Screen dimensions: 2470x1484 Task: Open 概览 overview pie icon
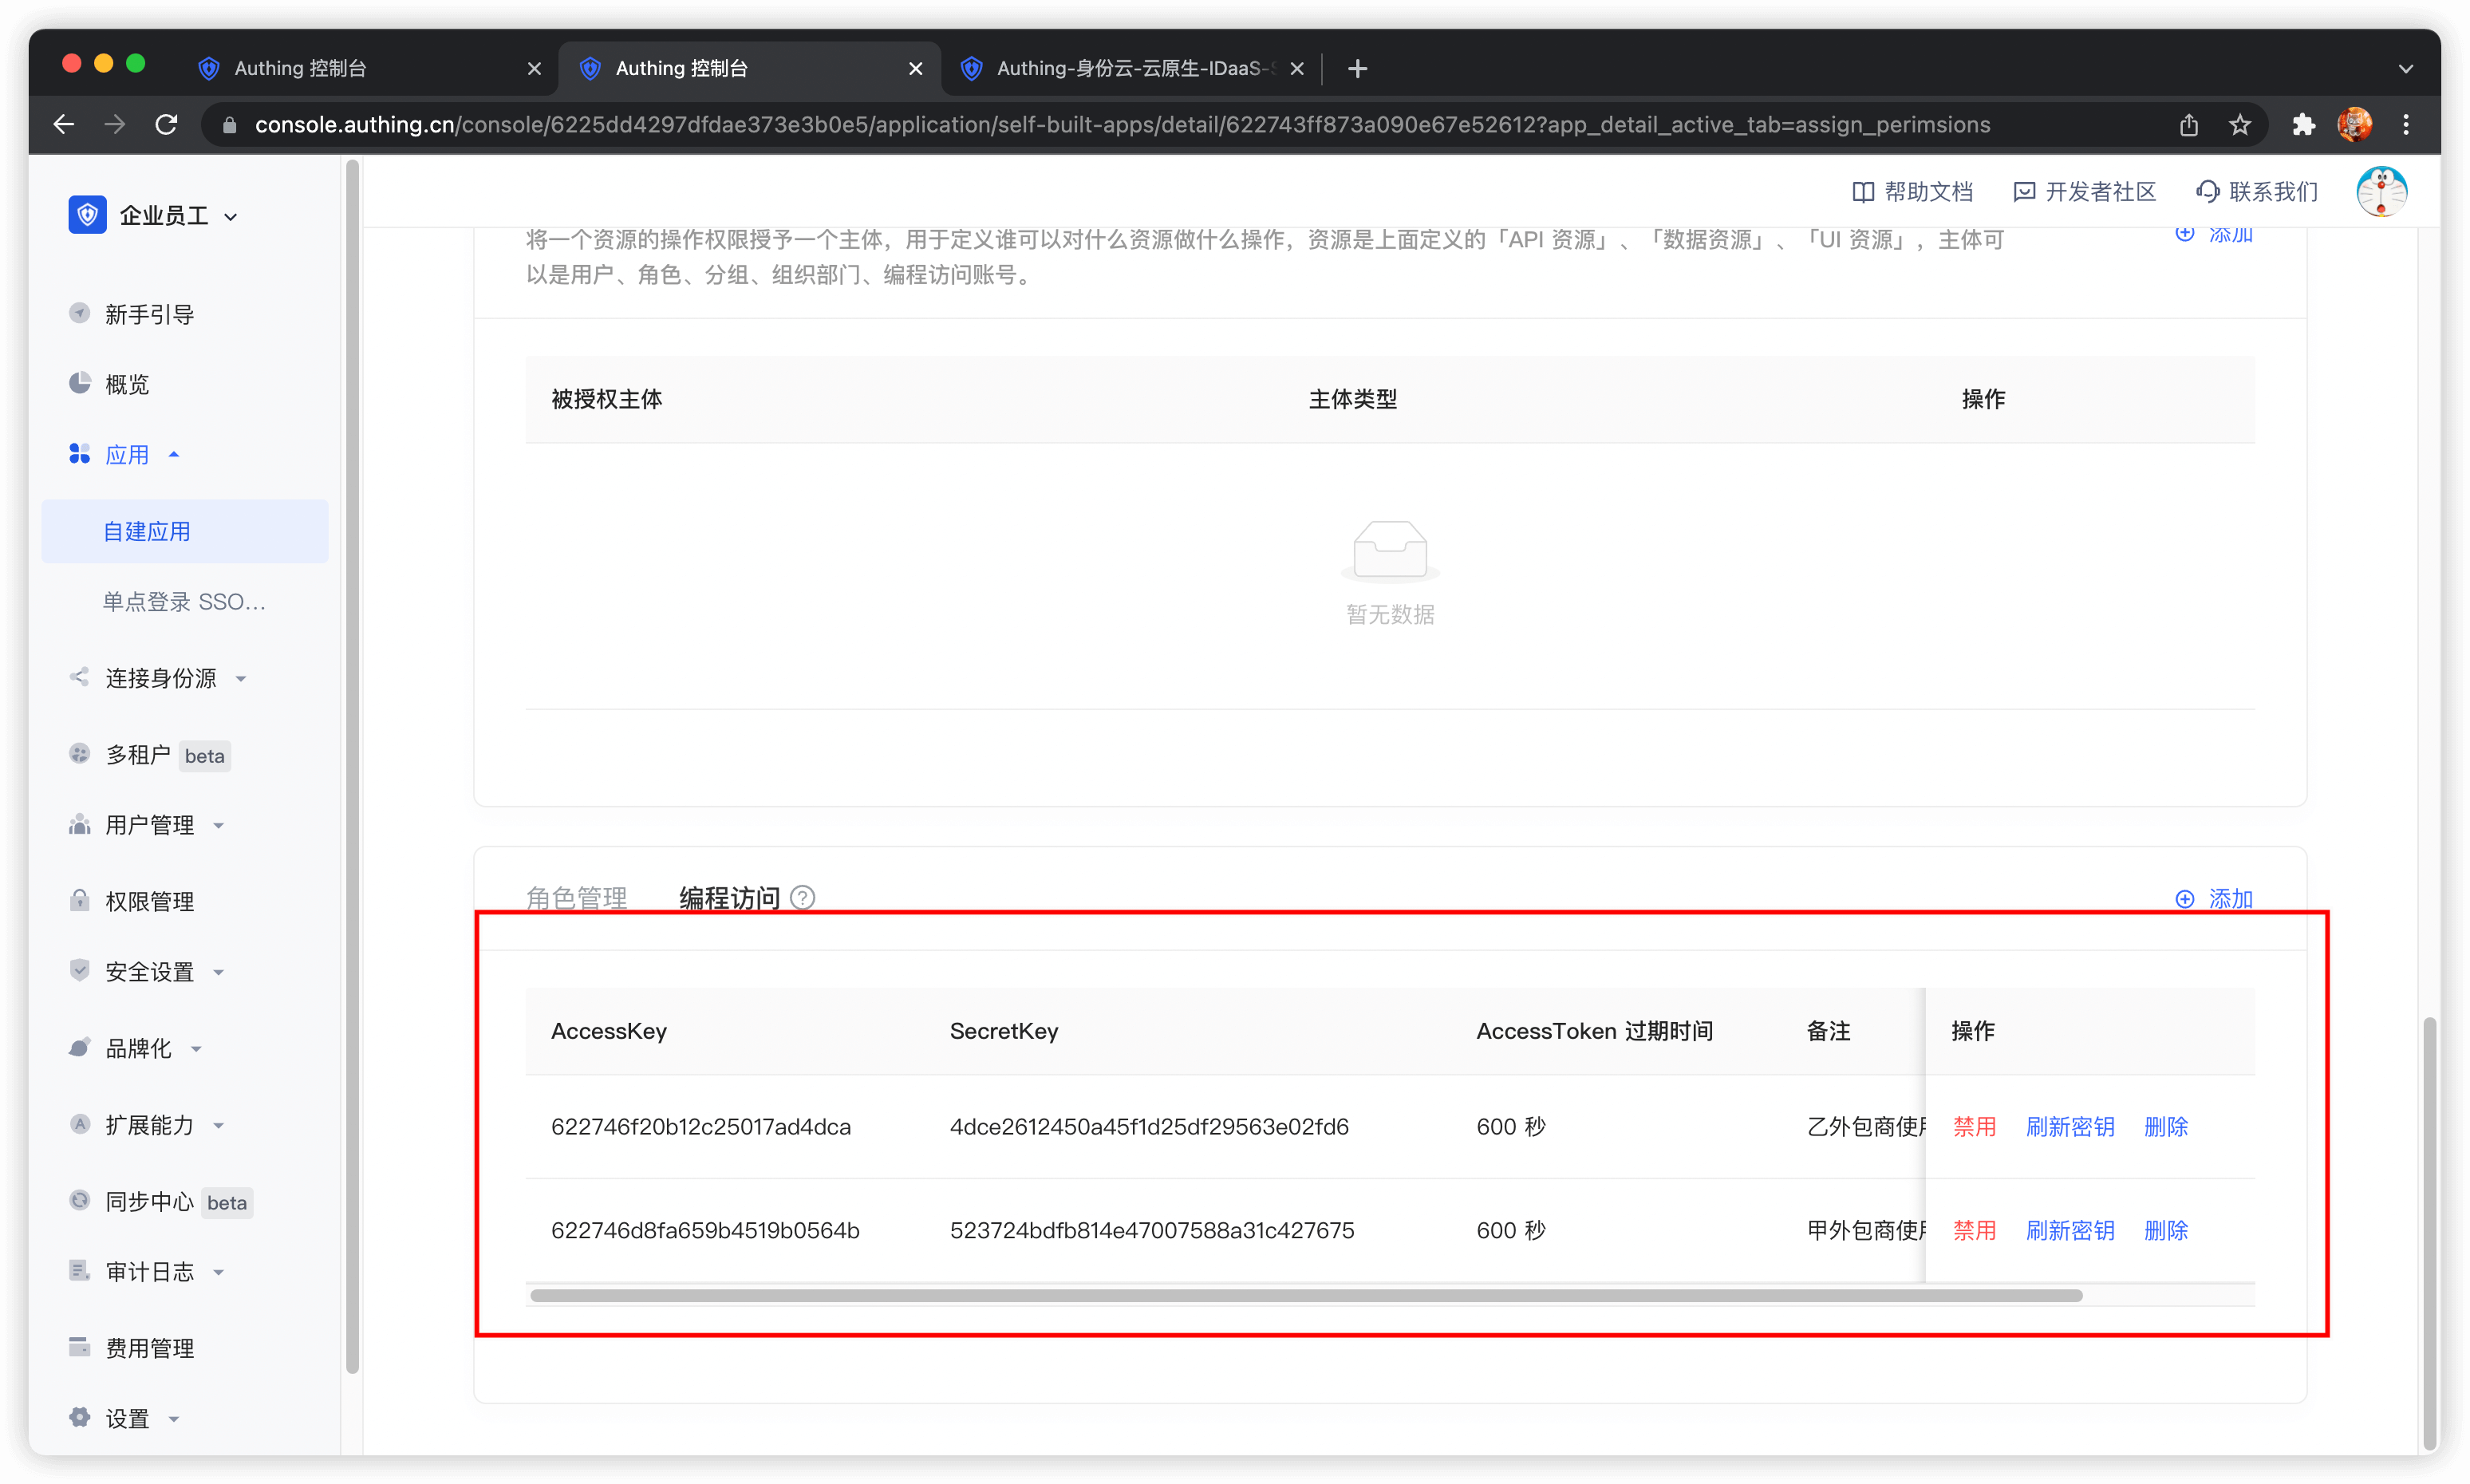79,383
